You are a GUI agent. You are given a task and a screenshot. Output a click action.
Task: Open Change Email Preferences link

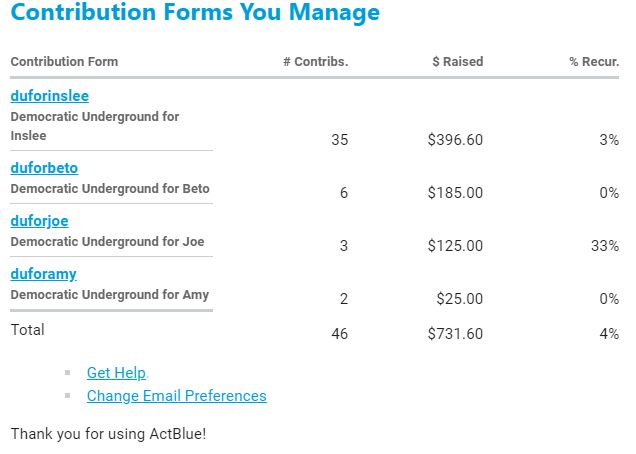(x=176, y=395)
